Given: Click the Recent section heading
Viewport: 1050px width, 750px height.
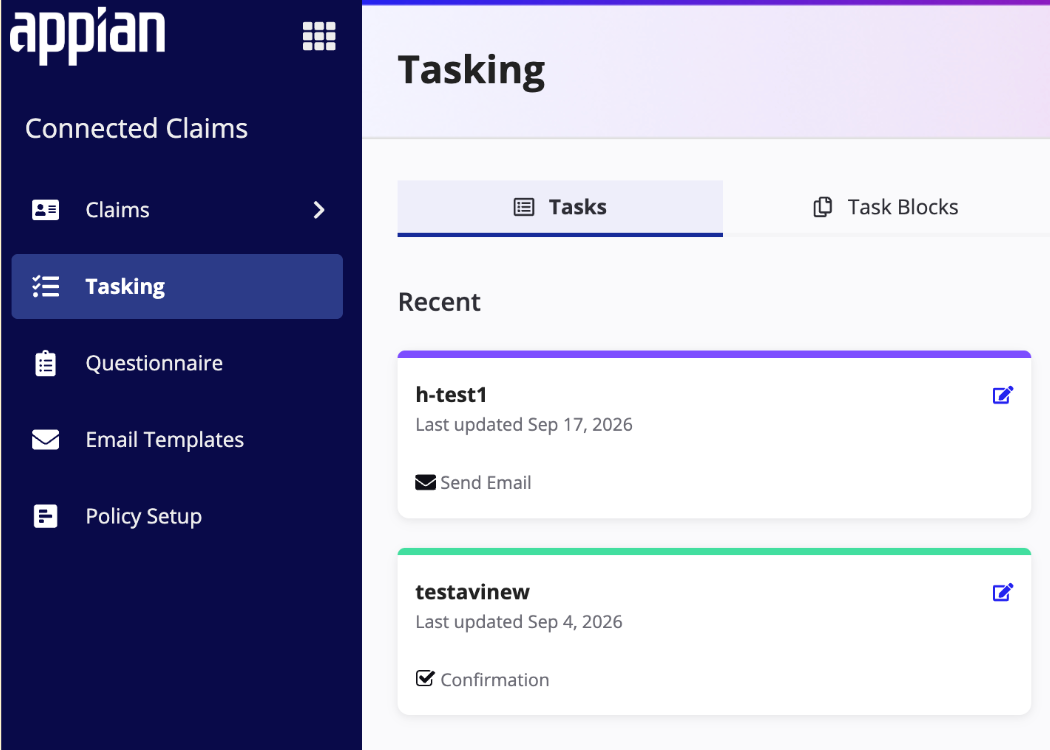Looking at the screenshot, I should coord(439,302).
